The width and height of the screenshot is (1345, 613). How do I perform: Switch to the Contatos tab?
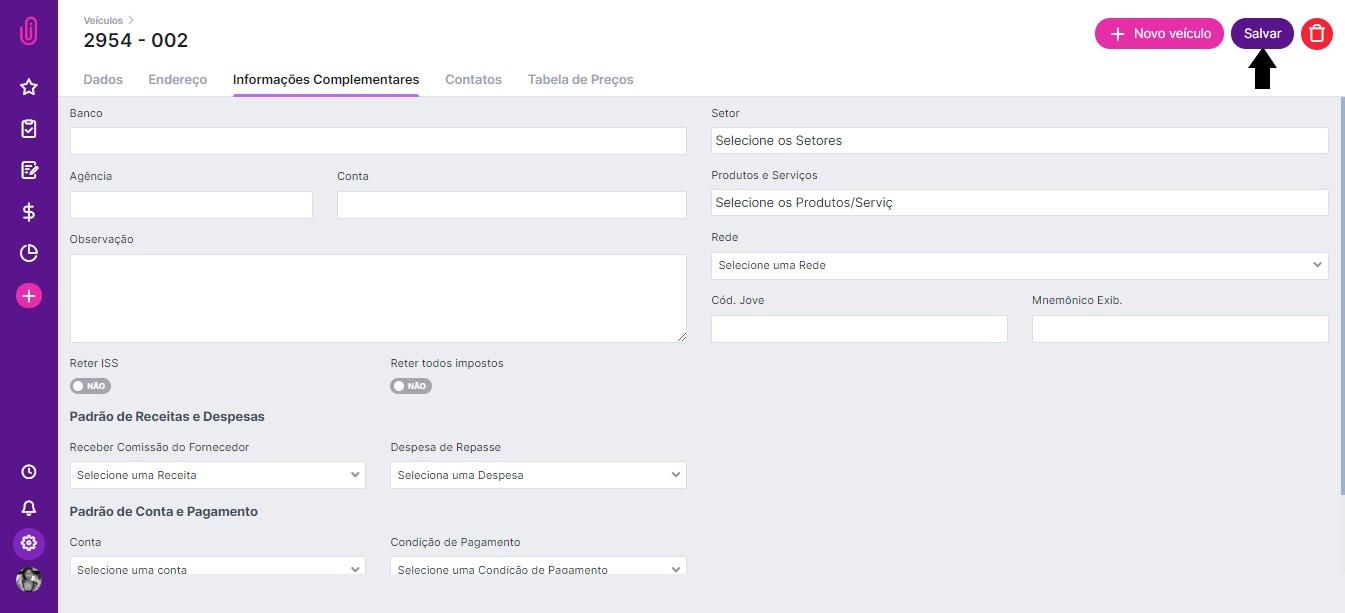pyautogui.click(x=473, y=79)
